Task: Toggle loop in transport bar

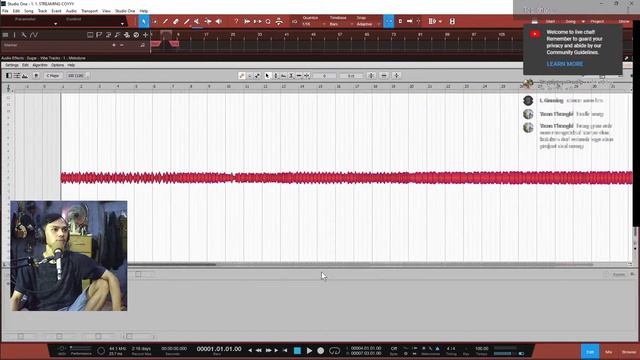Action: click(334, 351)
